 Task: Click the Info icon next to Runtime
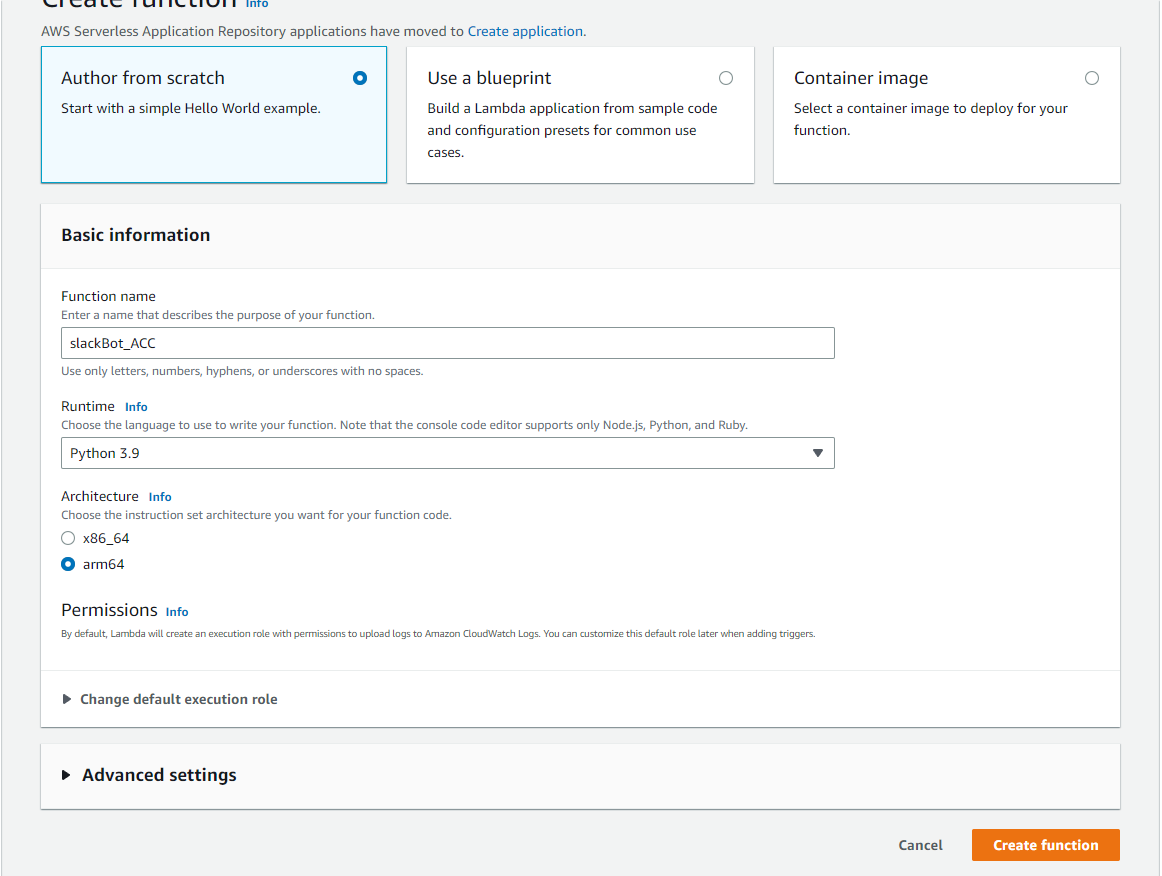136,406
